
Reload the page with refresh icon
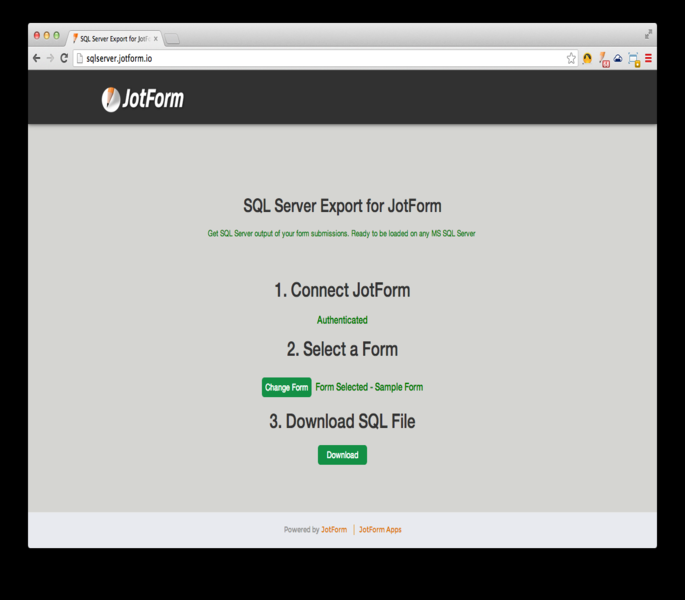coord(64,59)
